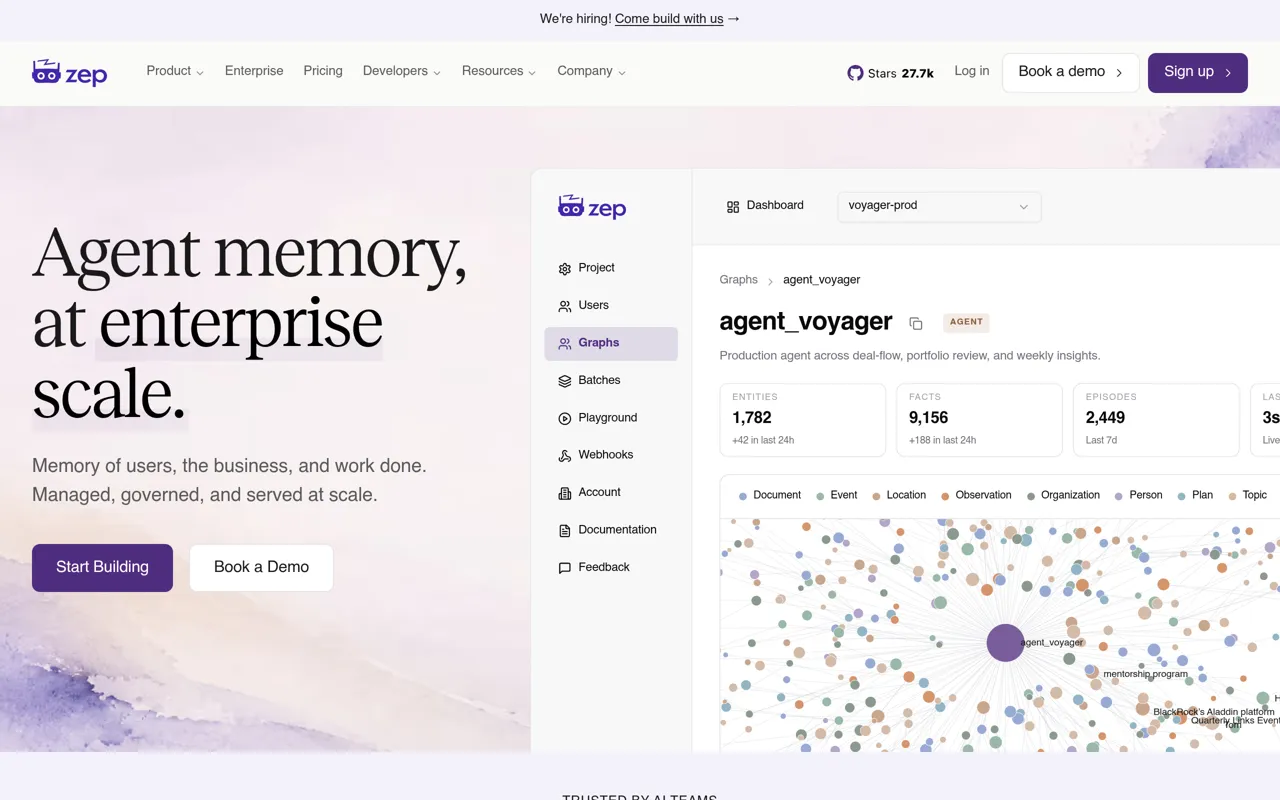Click the Feedback chat bubble icon
The image size is (1280, 800).
565,568
